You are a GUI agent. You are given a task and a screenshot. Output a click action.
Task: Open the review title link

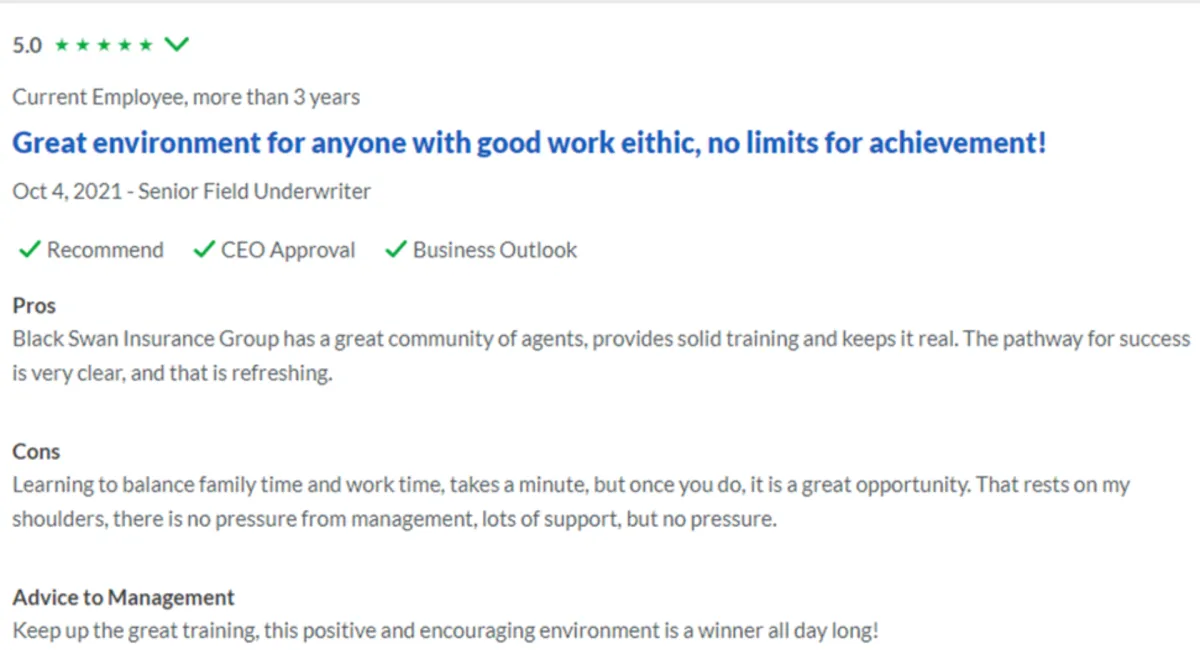point(529,143)
